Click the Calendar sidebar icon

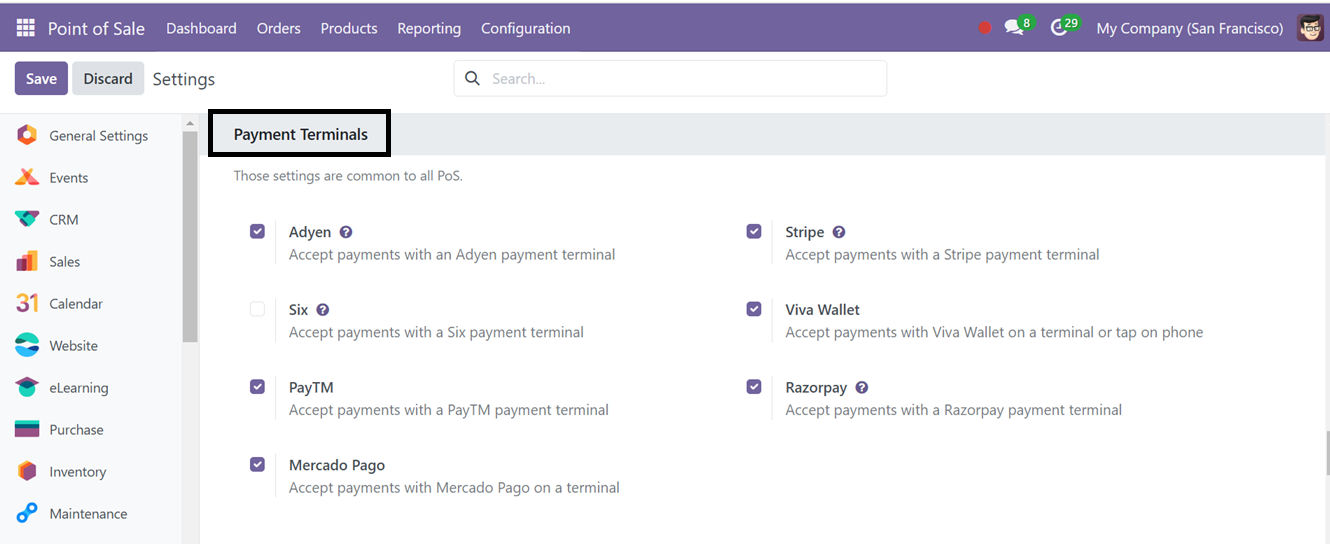point(27,303)
